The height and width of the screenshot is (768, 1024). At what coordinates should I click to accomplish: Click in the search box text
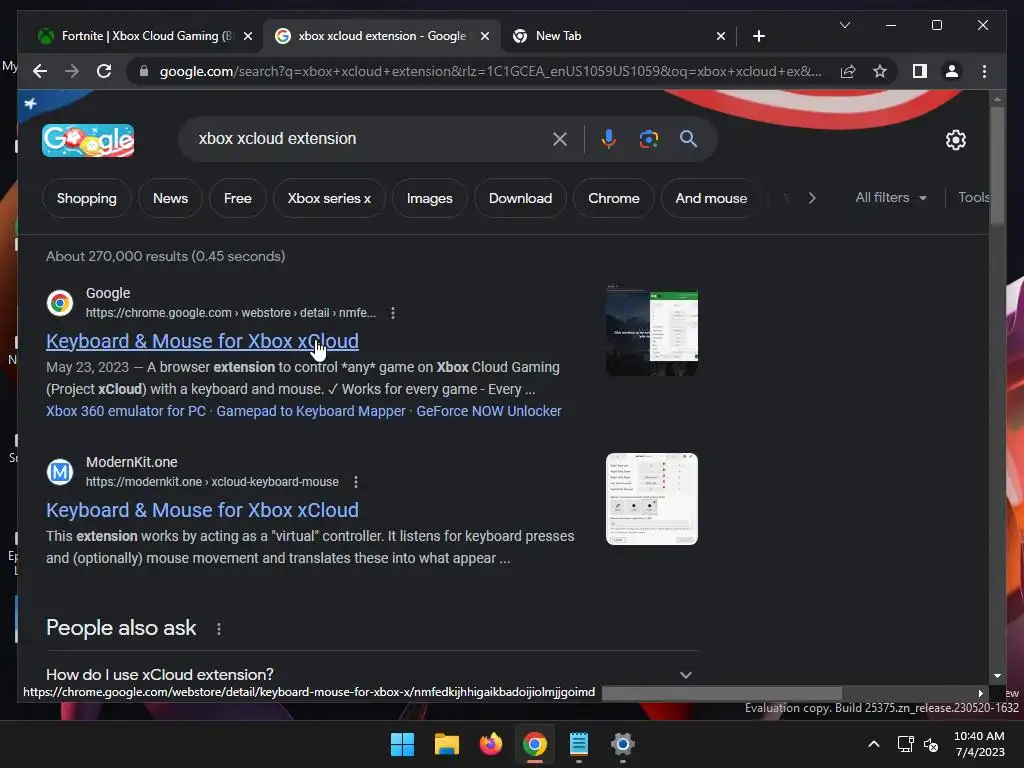pyautogui.click(x=278, y=138)
